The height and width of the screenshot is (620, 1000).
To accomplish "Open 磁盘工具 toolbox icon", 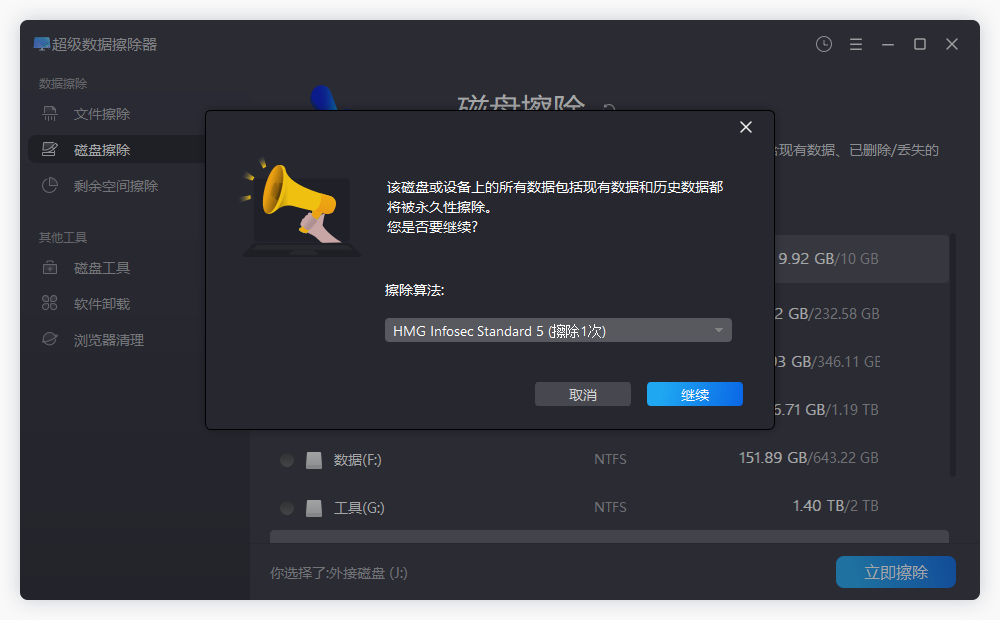I will [49, 267].
